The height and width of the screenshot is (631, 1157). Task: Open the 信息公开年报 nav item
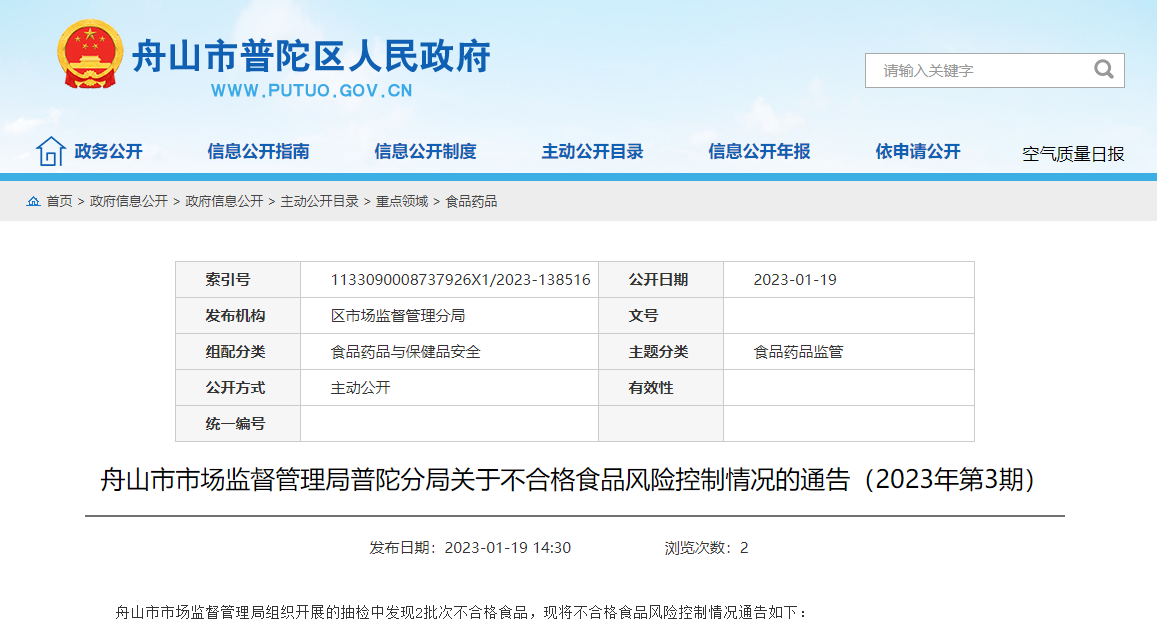click(x=759, y=151)
